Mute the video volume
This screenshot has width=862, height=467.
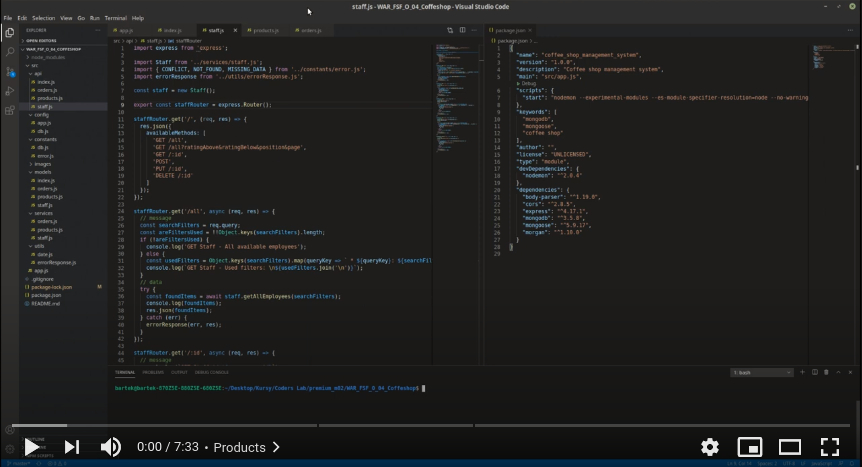[x=110, y=447]
